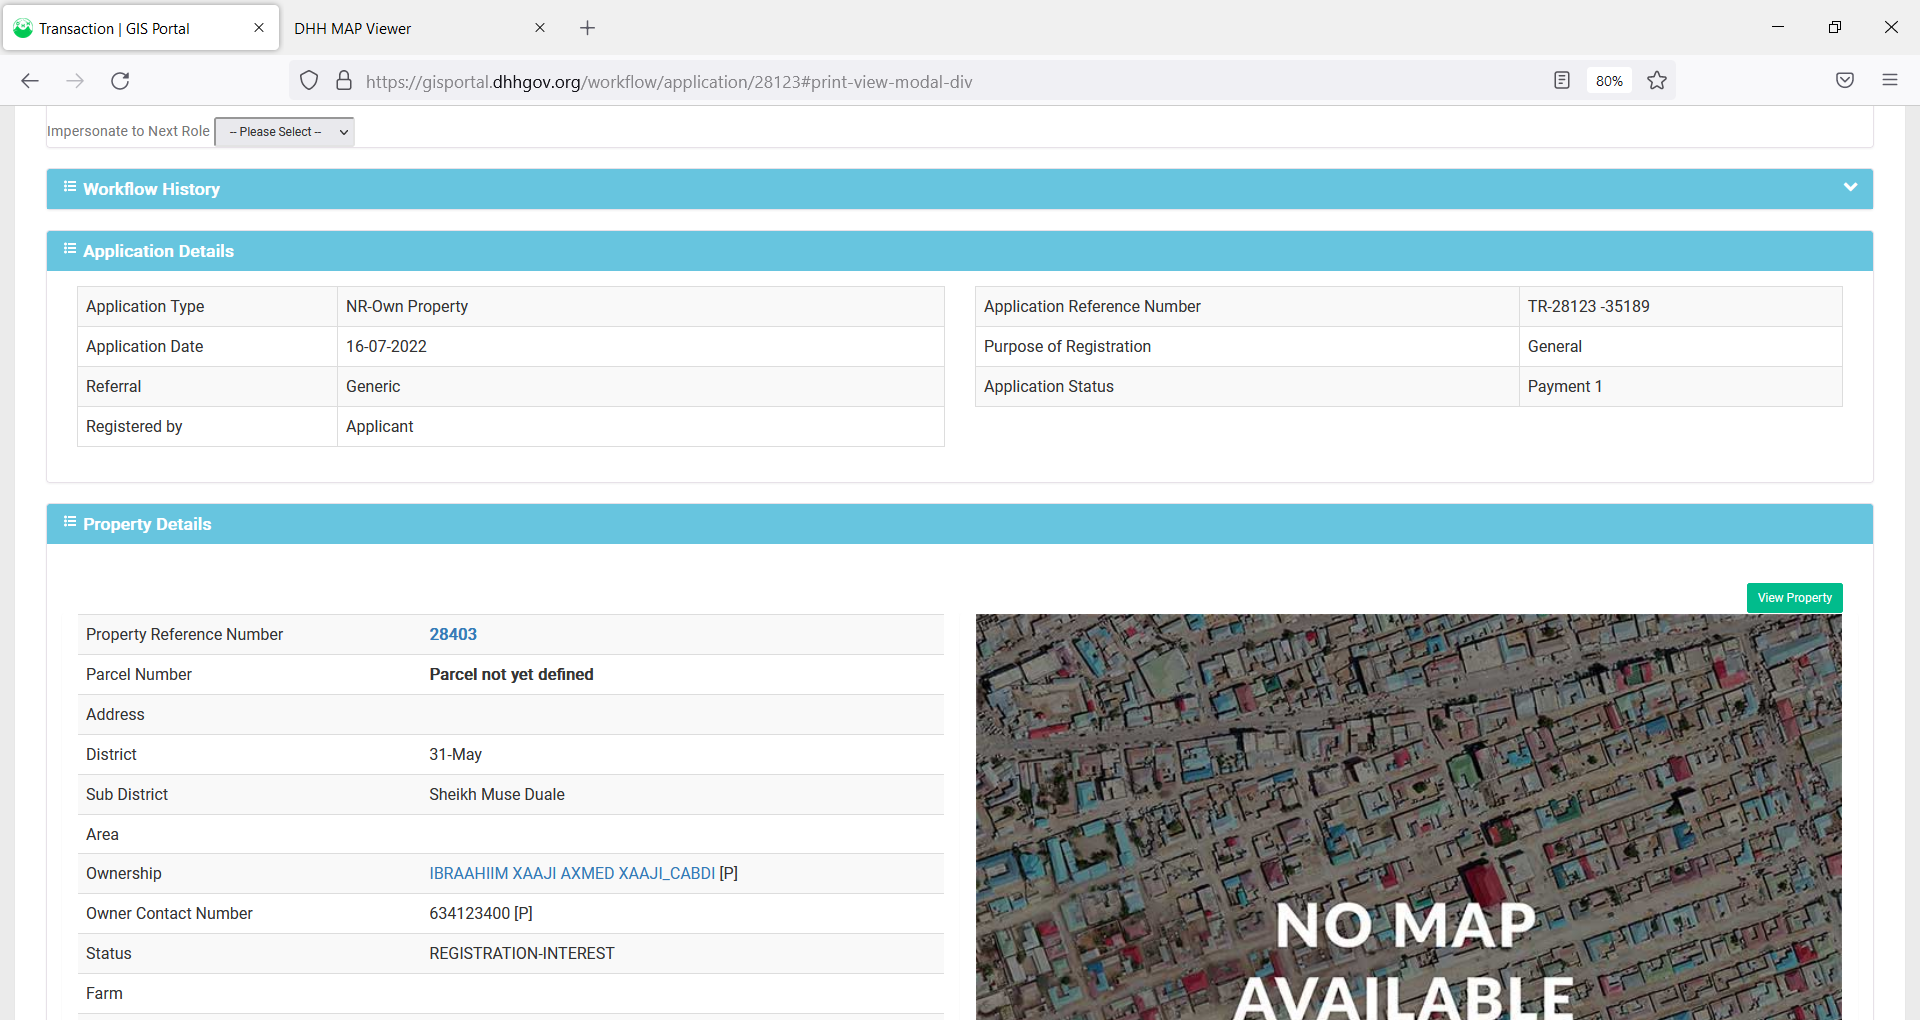Reset the 80% zoom level indicator
The image size is (1920, 1020).
coord(1609,81)
